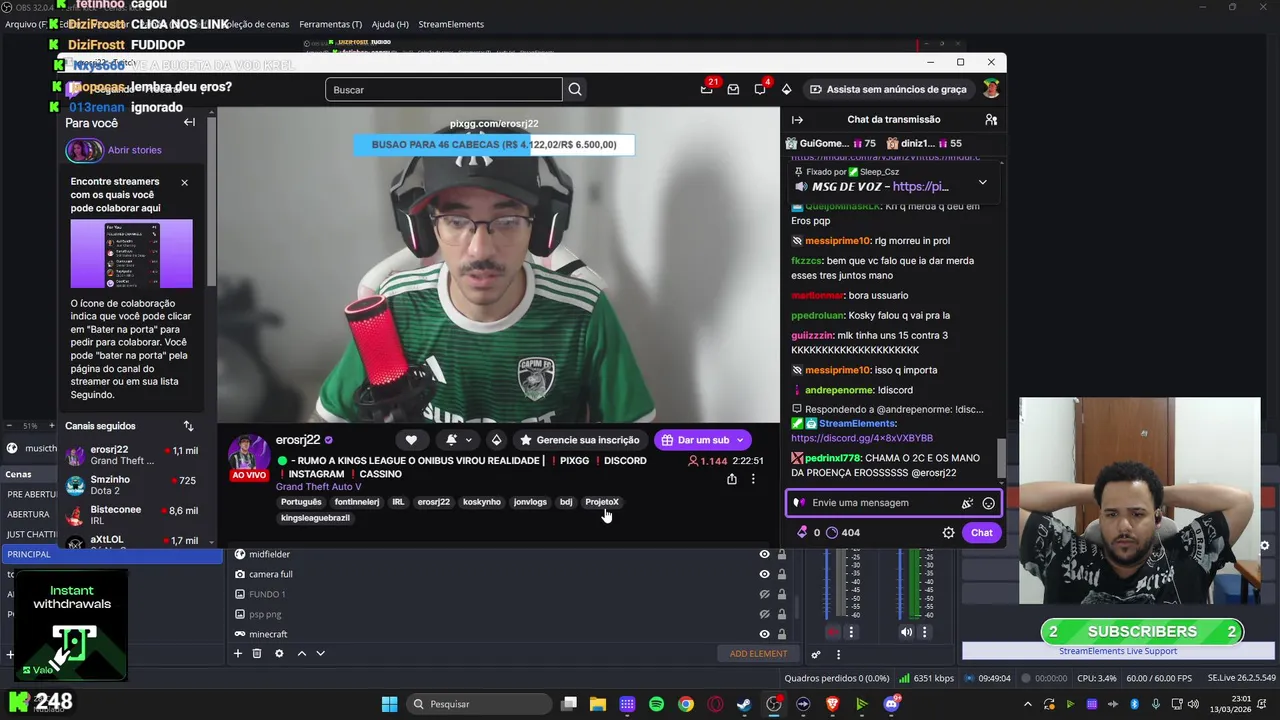Open the discord.gg link in chat
Screen dimensions: 1280x720
[862, 438]
